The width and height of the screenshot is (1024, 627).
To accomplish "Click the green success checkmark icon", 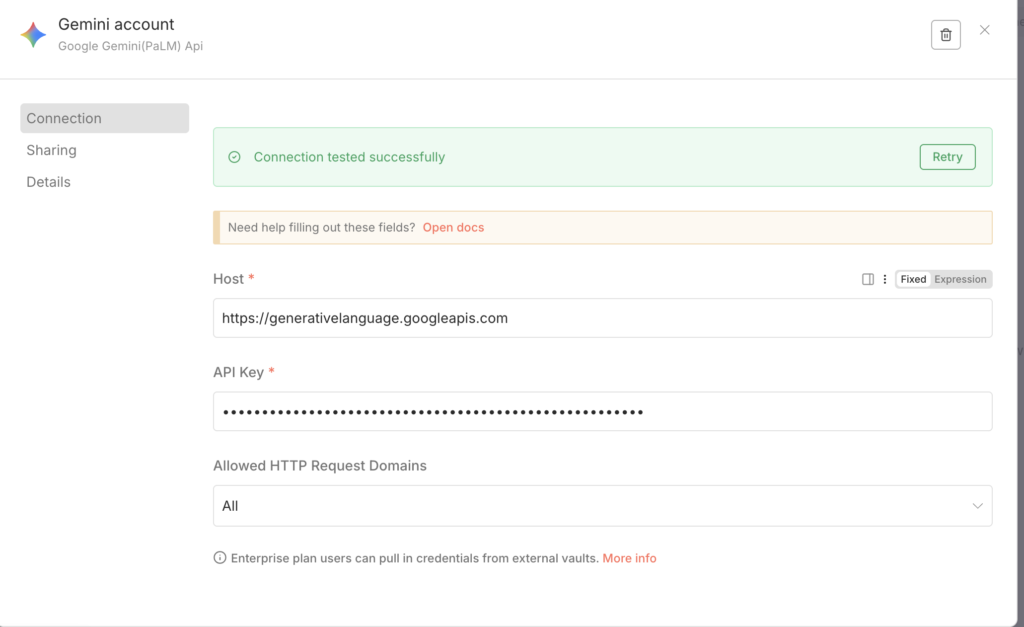I will click(x=235, y=157).
